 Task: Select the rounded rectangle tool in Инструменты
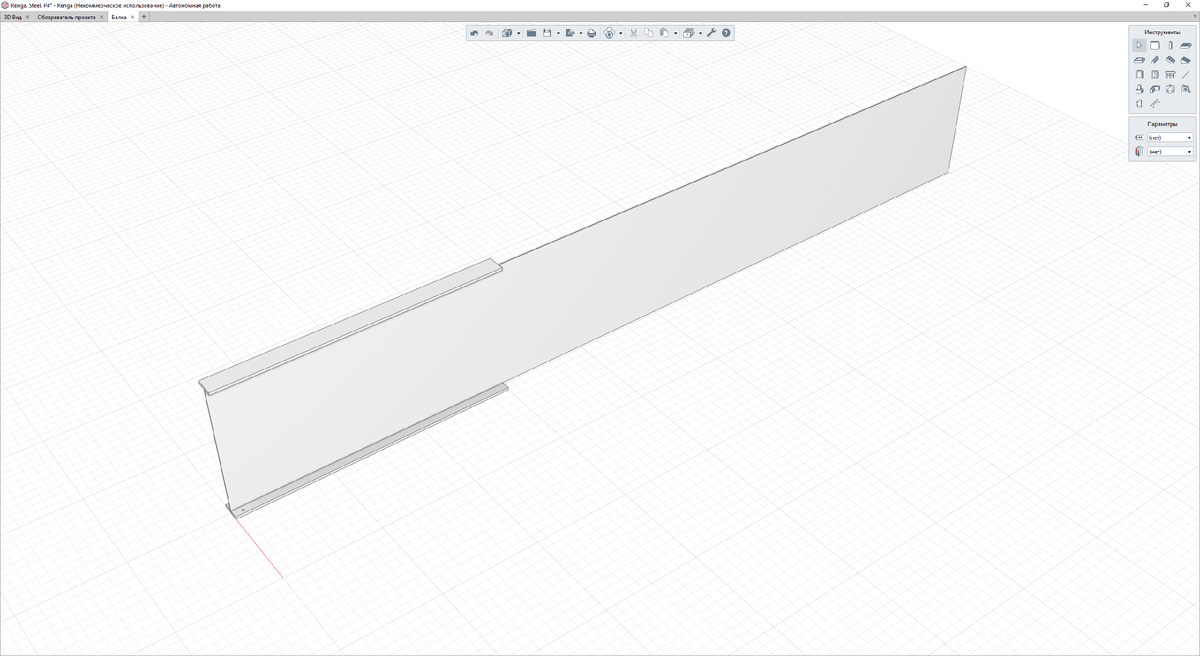pos(1155,45)
